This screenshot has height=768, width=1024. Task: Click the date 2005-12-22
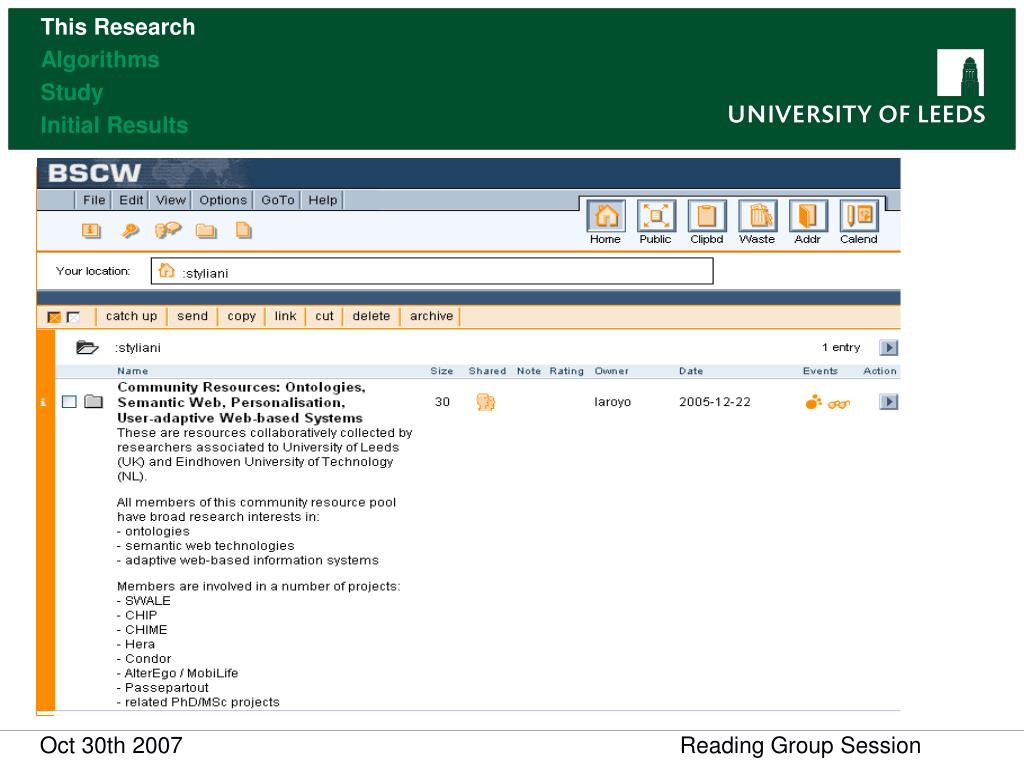coord(714,402)
